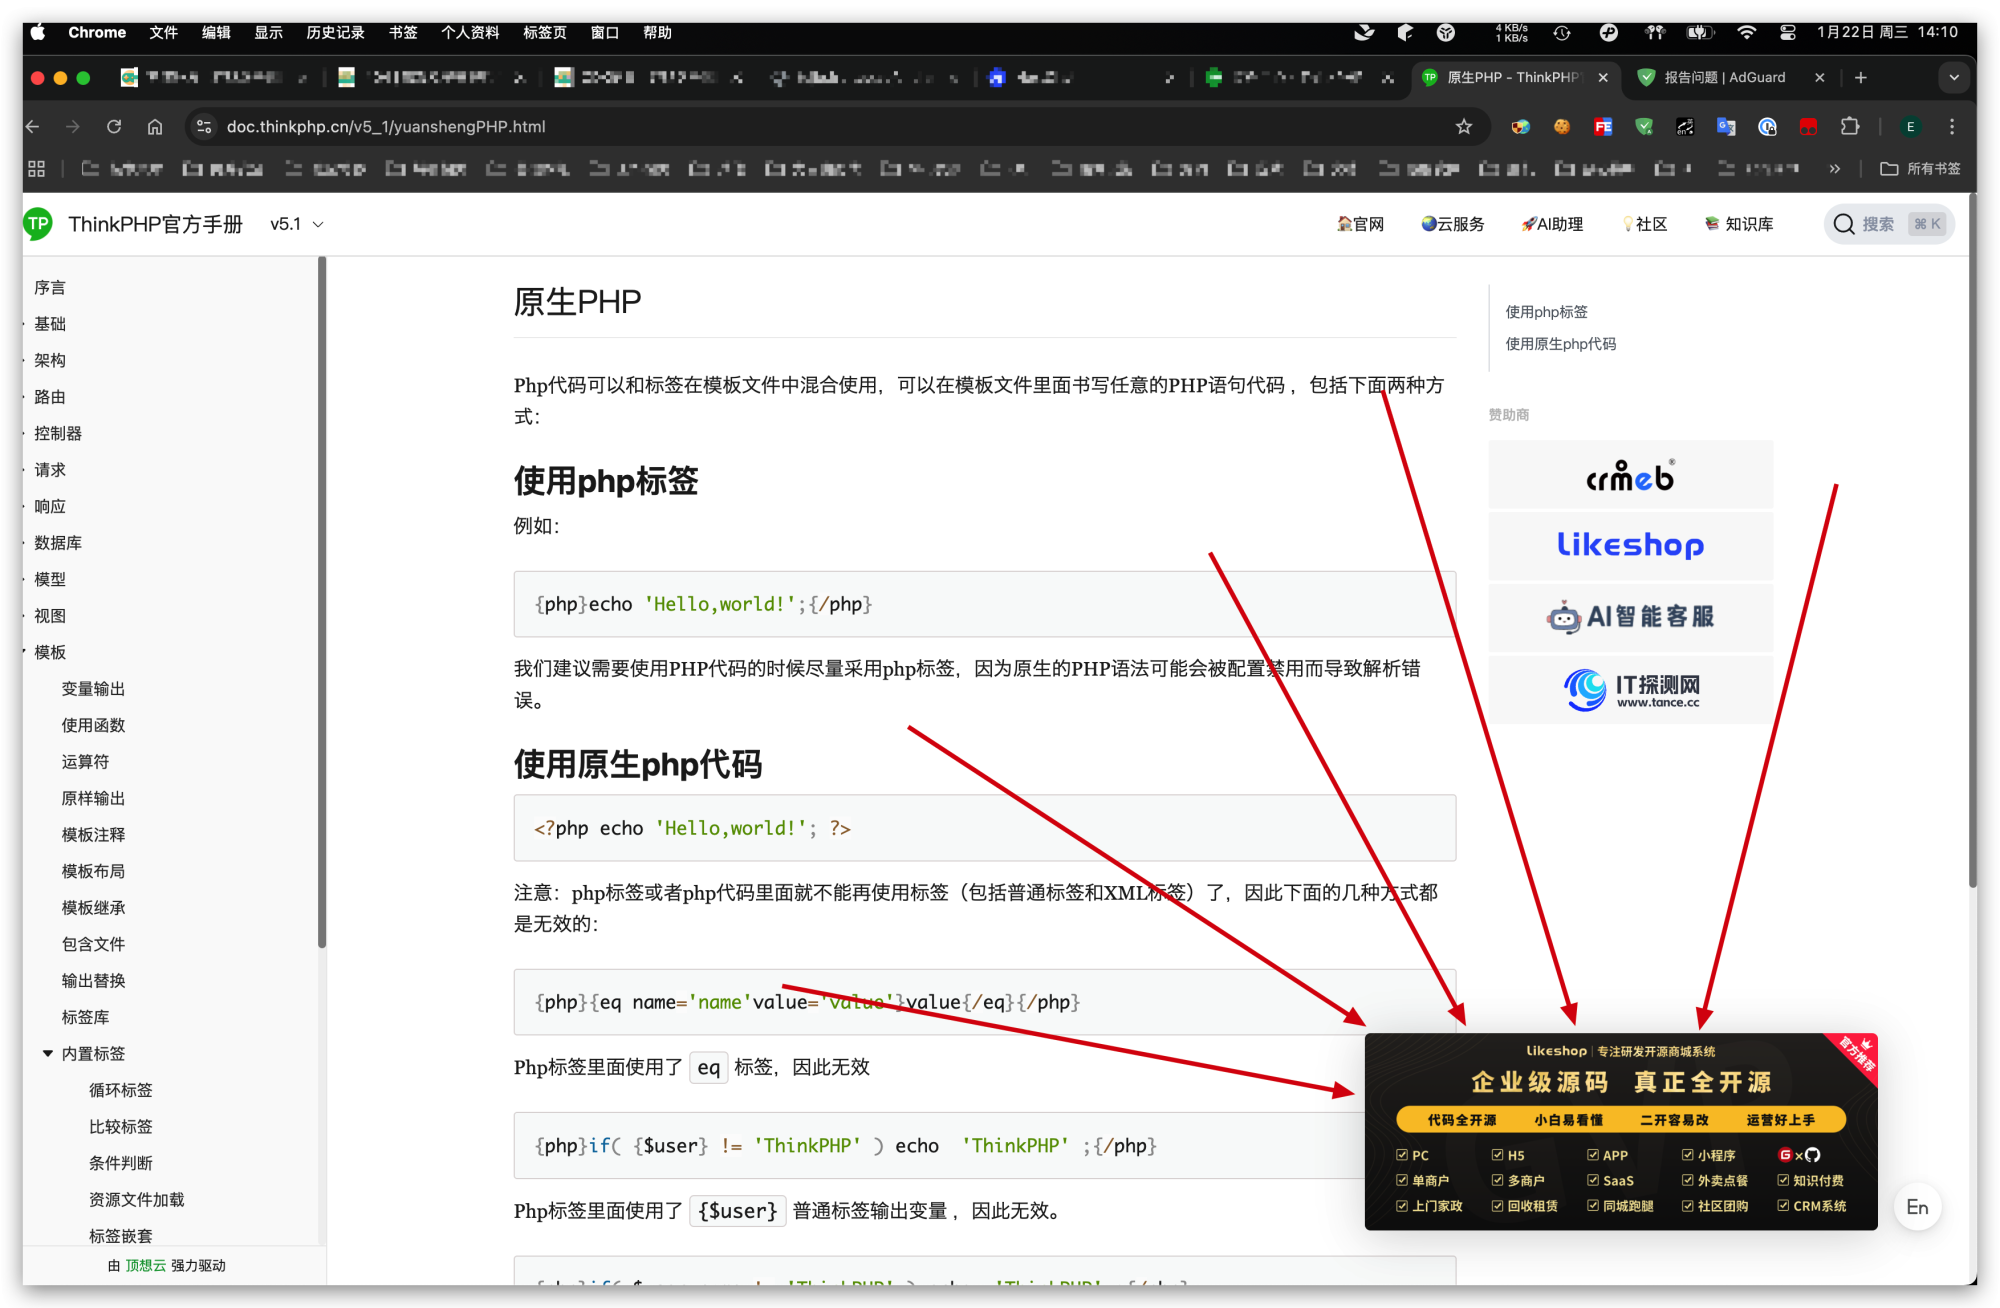Open the 历史记录 menu
The width and height of the screenshot is (2000, 1308).
tap(335, 32)
